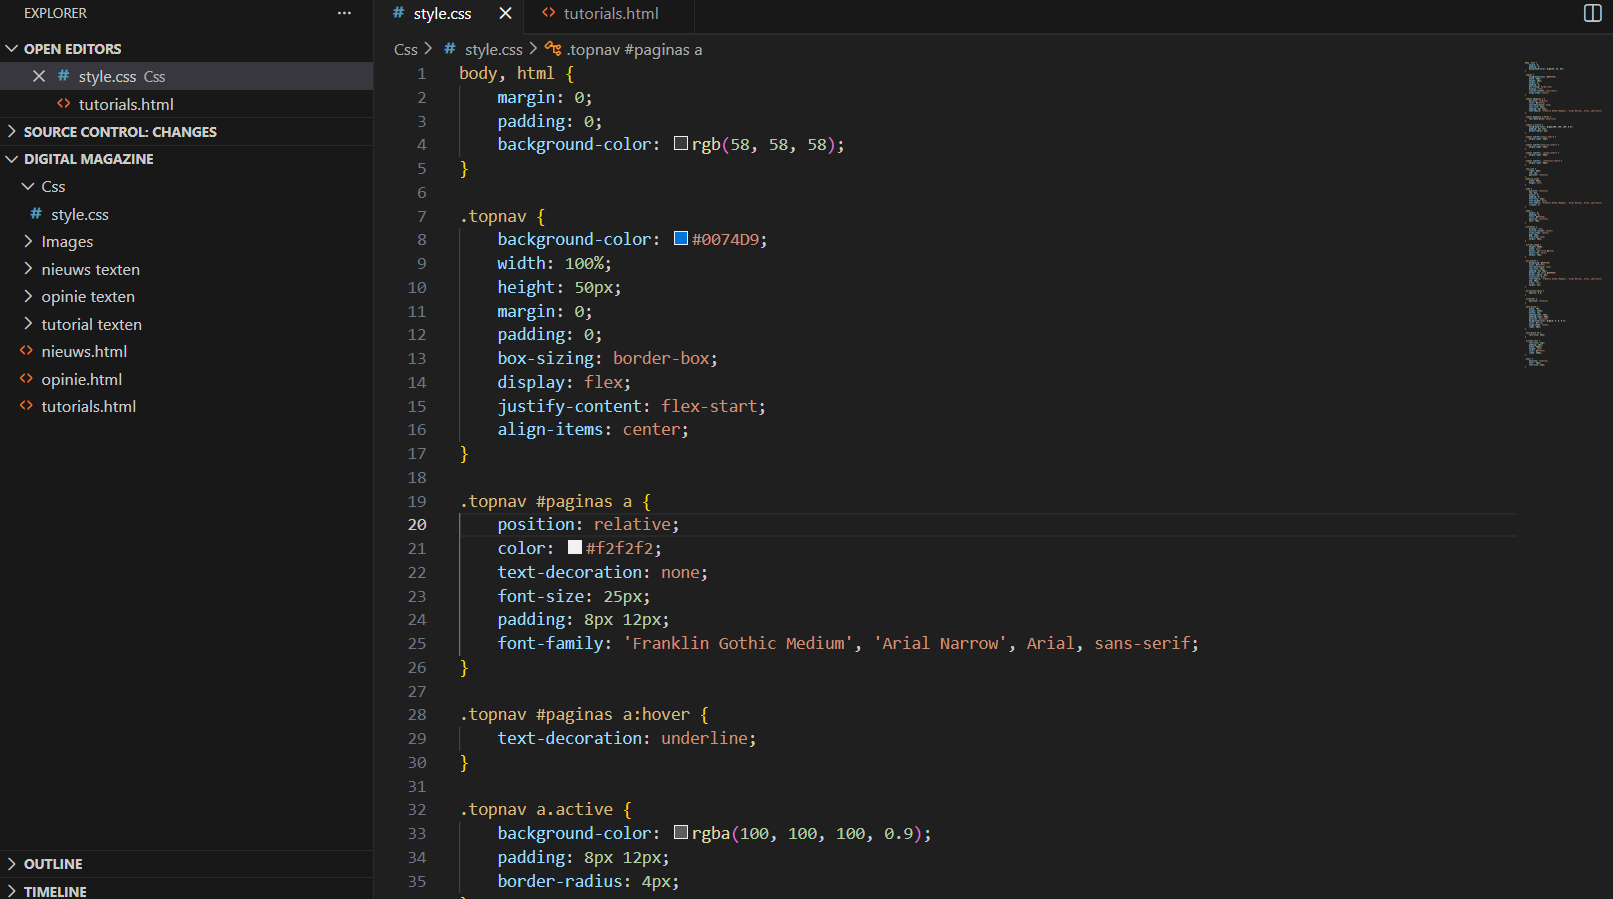Click the split editor icon
Viewport: 1613px width, 899px height.
1592,13
